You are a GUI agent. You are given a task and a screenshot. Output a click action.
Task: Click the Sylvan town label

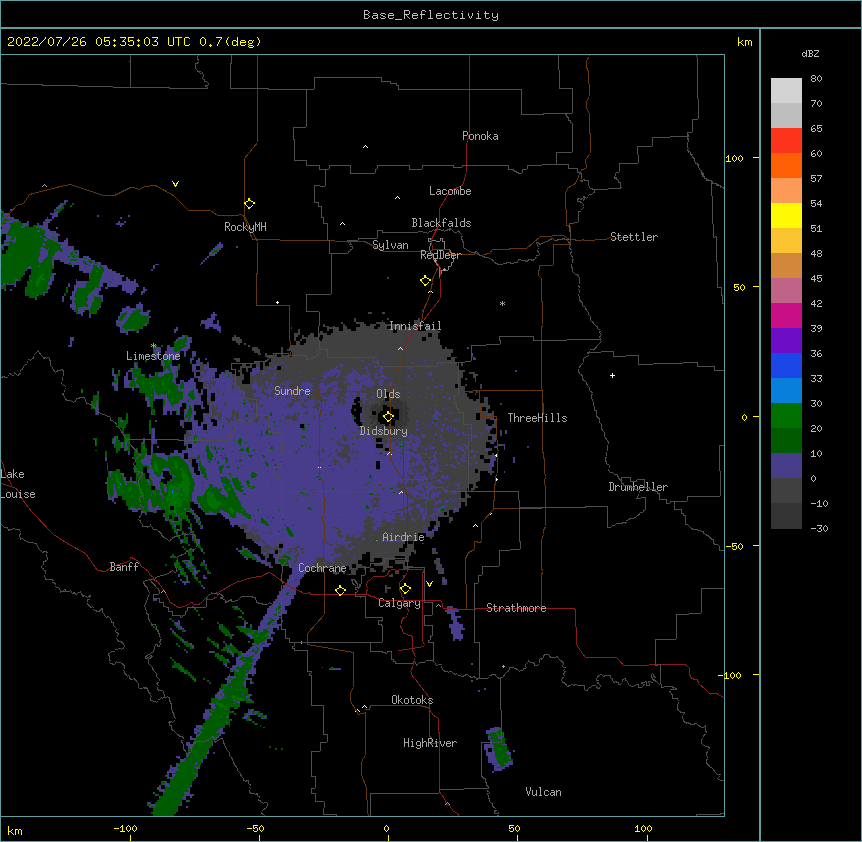[390, 245]
